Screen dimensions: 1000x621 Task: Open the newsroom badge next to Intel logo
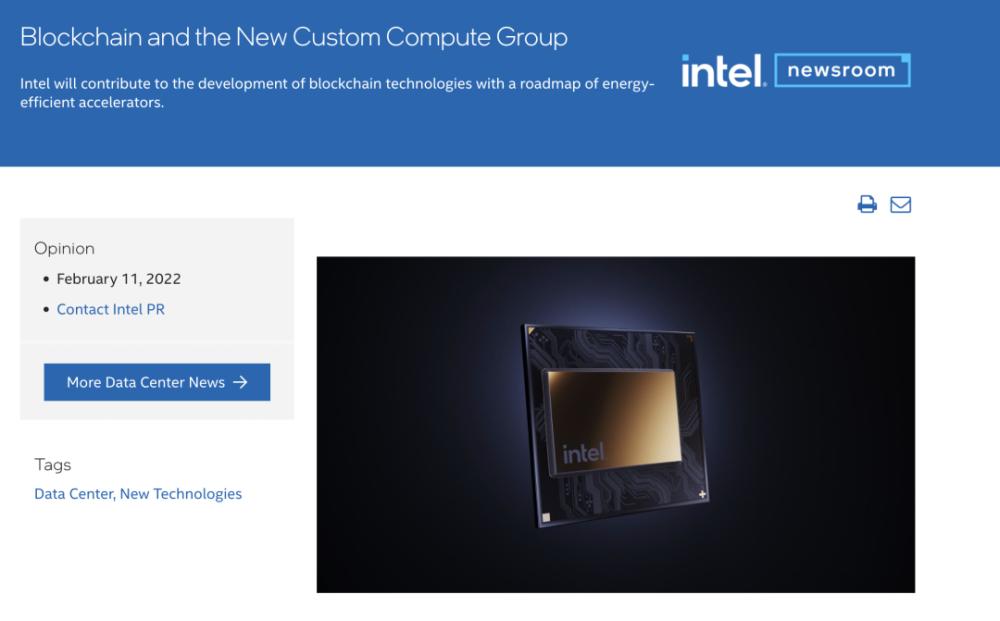842,70
